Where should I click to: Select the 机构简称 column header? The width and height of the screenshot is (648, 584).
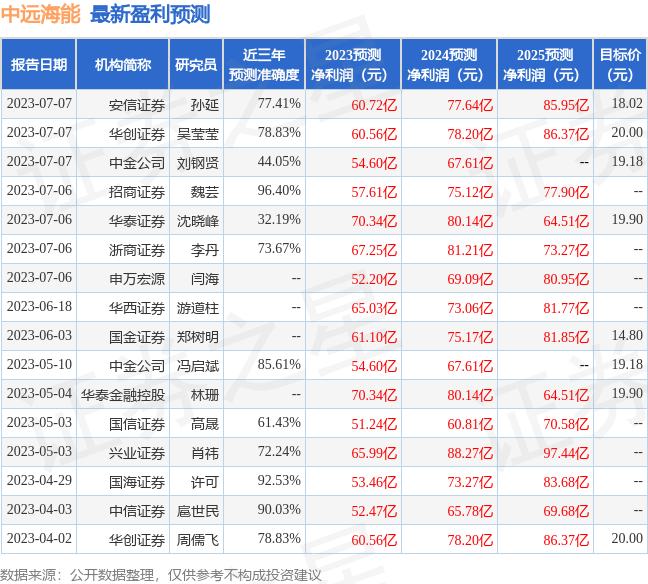(123, 64)
